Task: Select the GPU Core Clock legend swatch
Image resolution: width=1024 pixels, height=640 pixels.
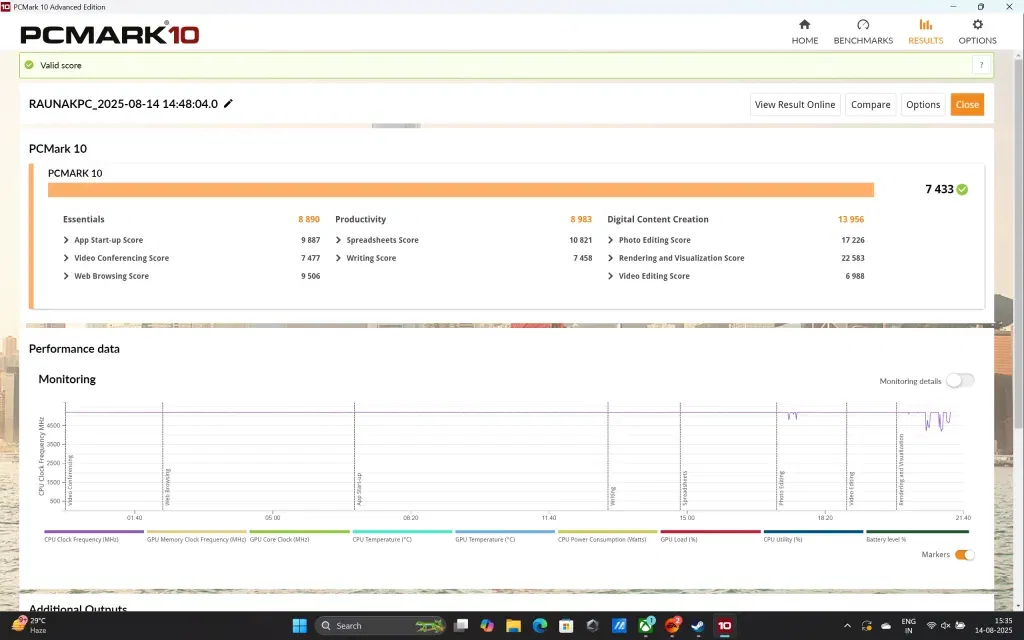Action: [x=300, y=532]
